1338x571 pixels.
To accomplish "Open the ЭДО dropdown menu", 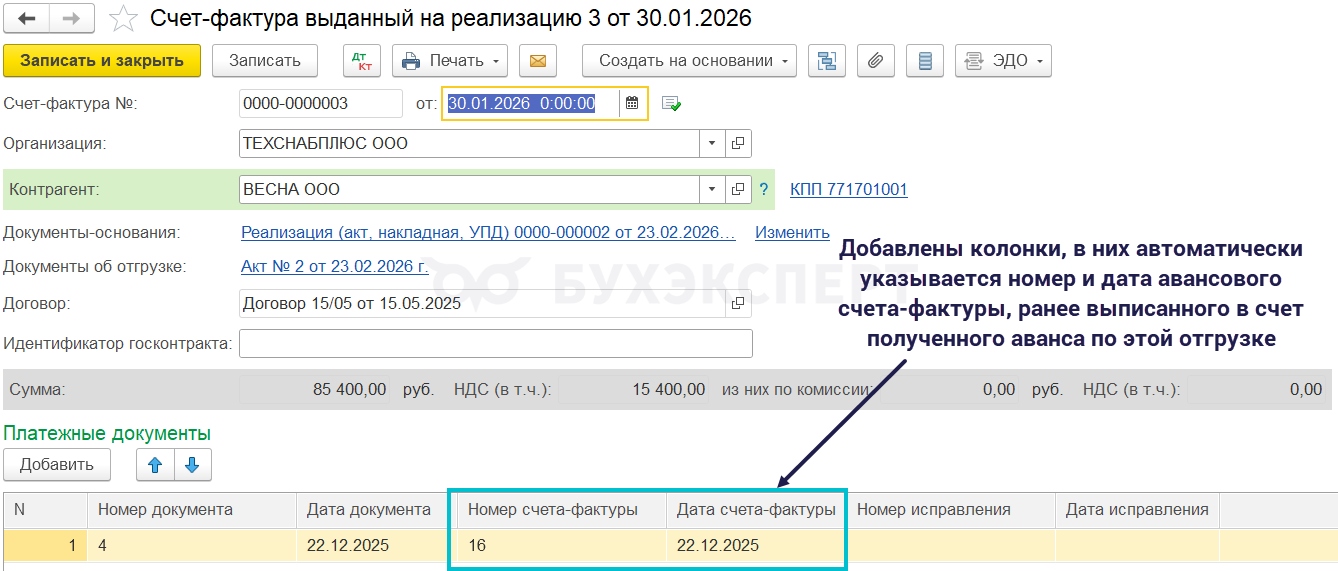I will coord(1003,60).
